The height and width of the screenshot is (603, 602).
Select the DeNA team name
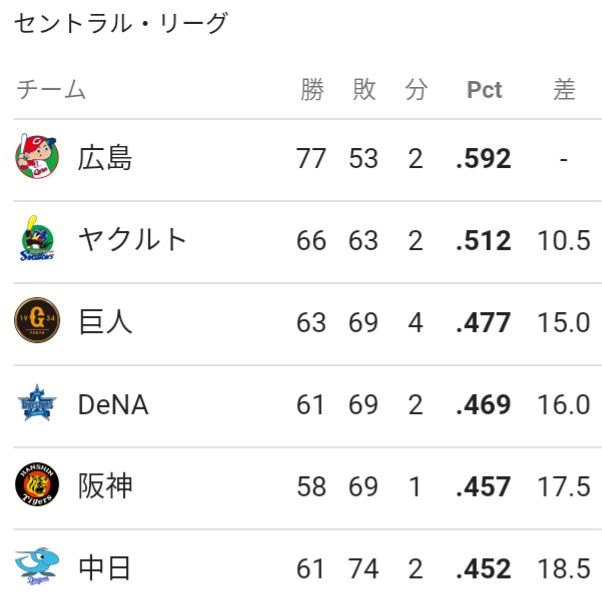(x=113, y=405)
